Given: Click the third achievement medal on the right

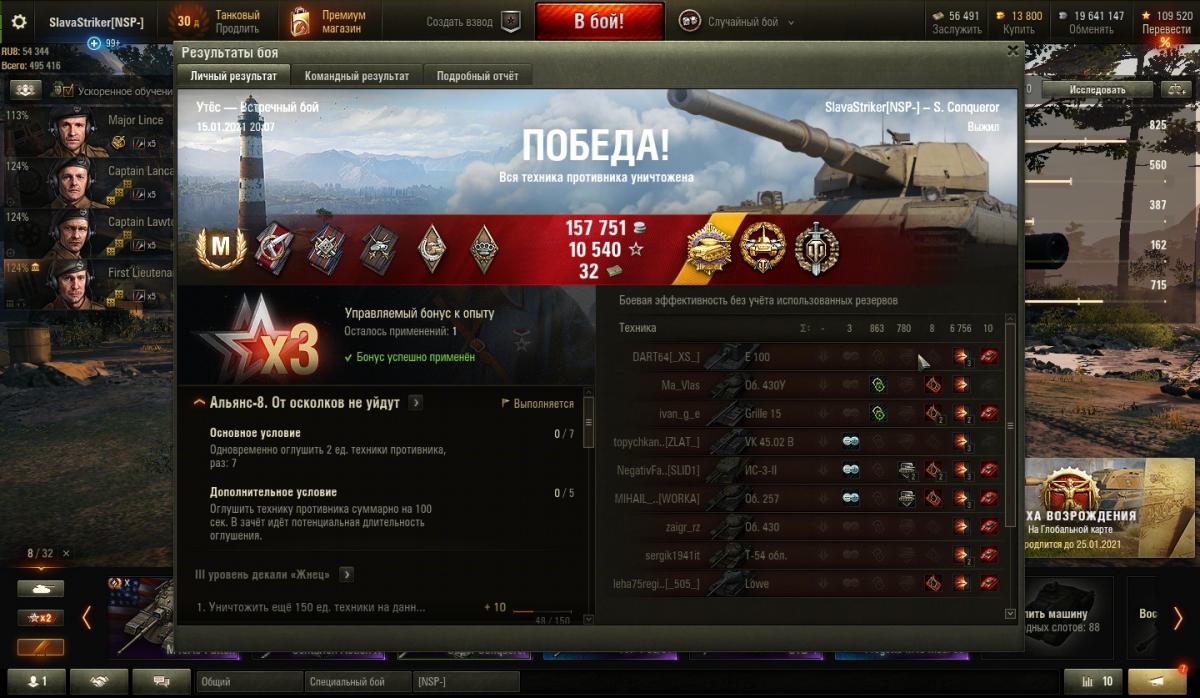Looking at the screenshot, I should tap(816, 248).
